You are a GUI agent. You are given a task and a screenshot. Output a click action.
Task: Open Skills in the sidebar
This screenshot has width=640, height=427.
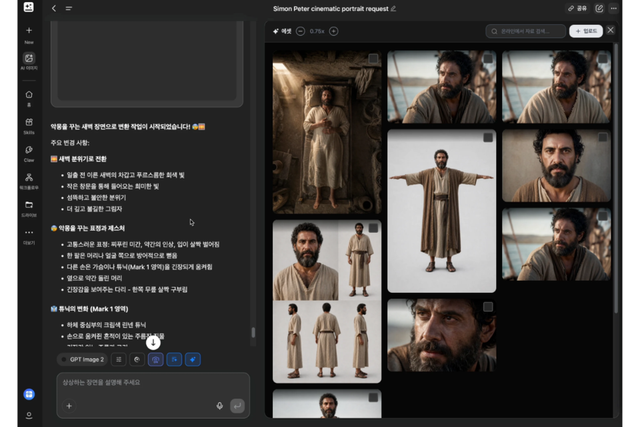[29, 126]
